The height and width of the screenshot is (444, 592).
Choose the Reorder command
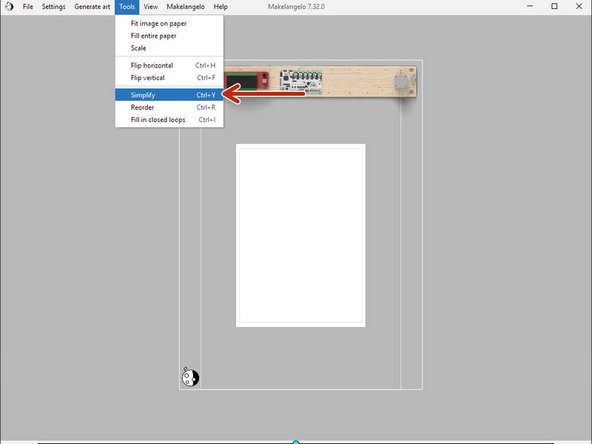point(169,107)
